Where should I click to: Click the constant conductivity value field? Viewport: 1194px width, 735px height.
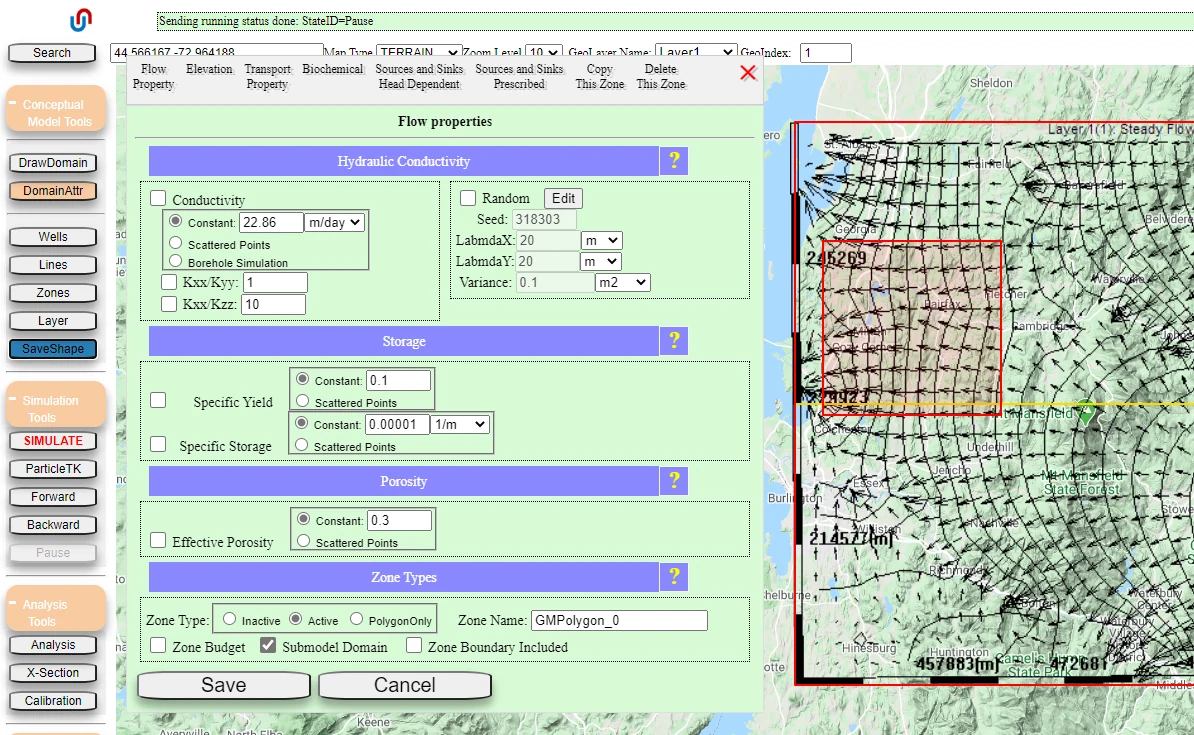click(x=271, y=222)
